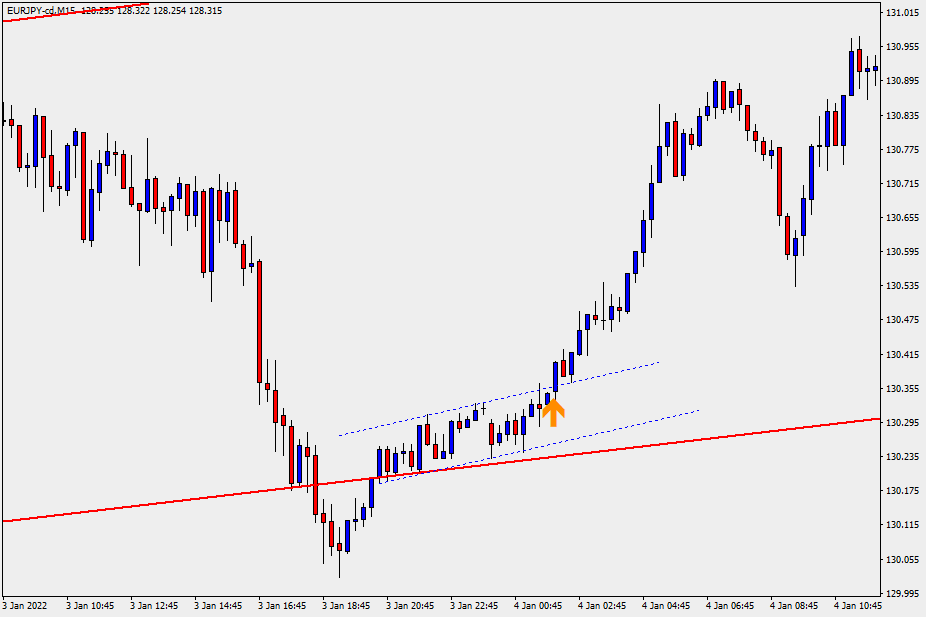926x617 pixels.
Task: Click the orange up arrow marker
Action: tap(552, 412)
